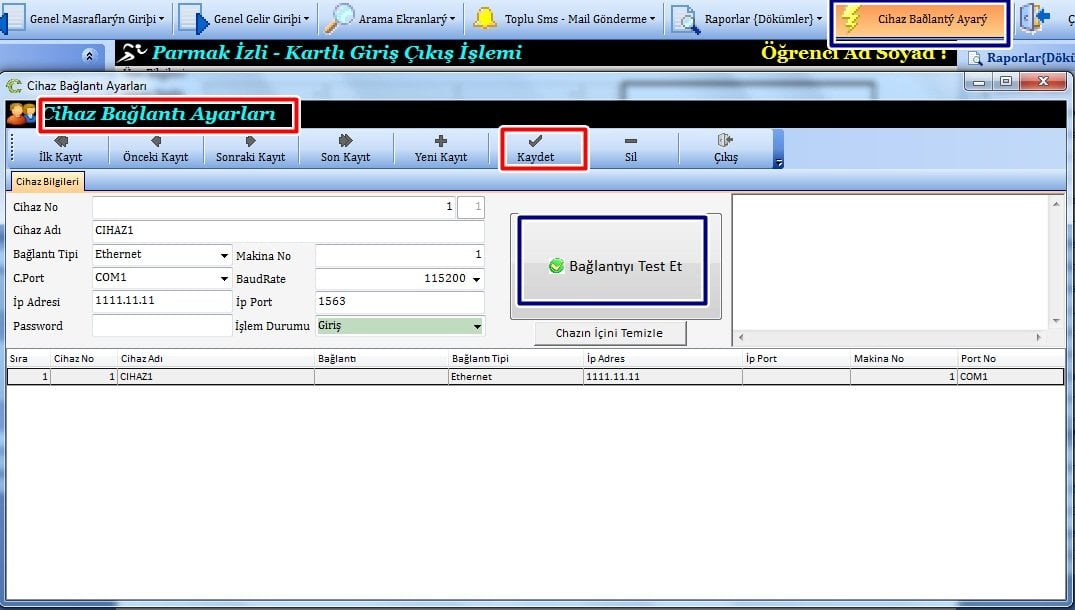Delete record using Sil minus icon
1075x610 pixels.
pos(630,148)
